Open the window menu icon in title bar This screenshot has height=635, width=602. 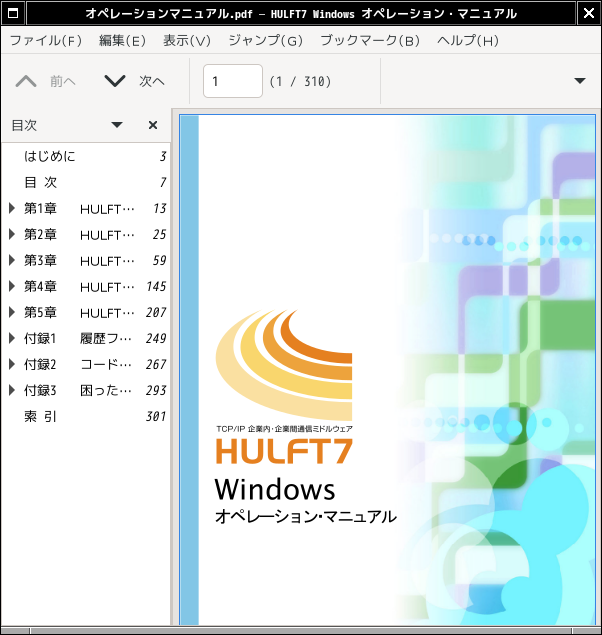coord(13,13)
